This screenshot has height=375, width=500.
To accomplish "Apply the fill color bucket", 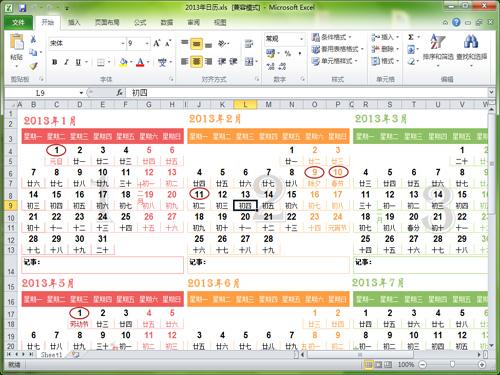I will pos(123,62).
